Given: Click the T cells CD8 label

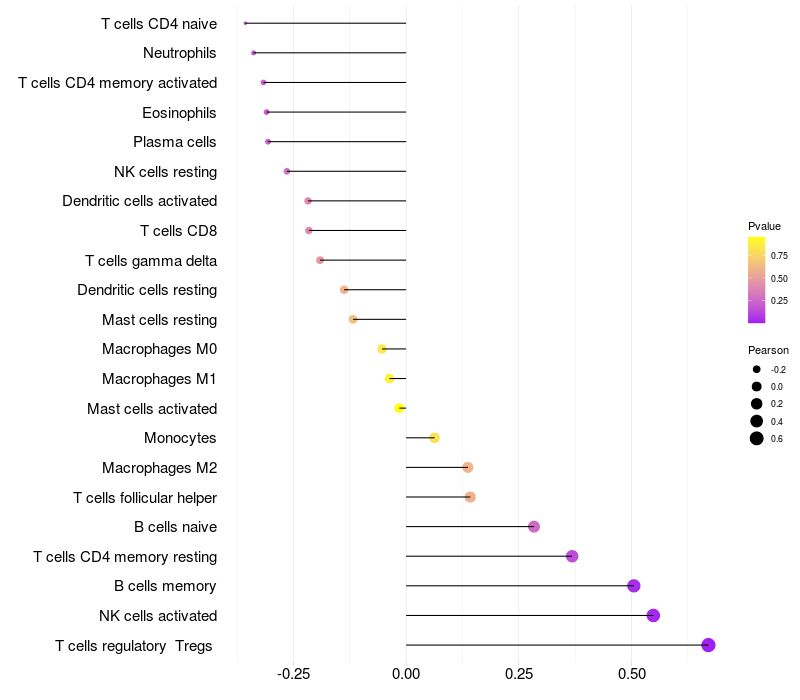Looking at the screenshot, I should tap(179, 231).
